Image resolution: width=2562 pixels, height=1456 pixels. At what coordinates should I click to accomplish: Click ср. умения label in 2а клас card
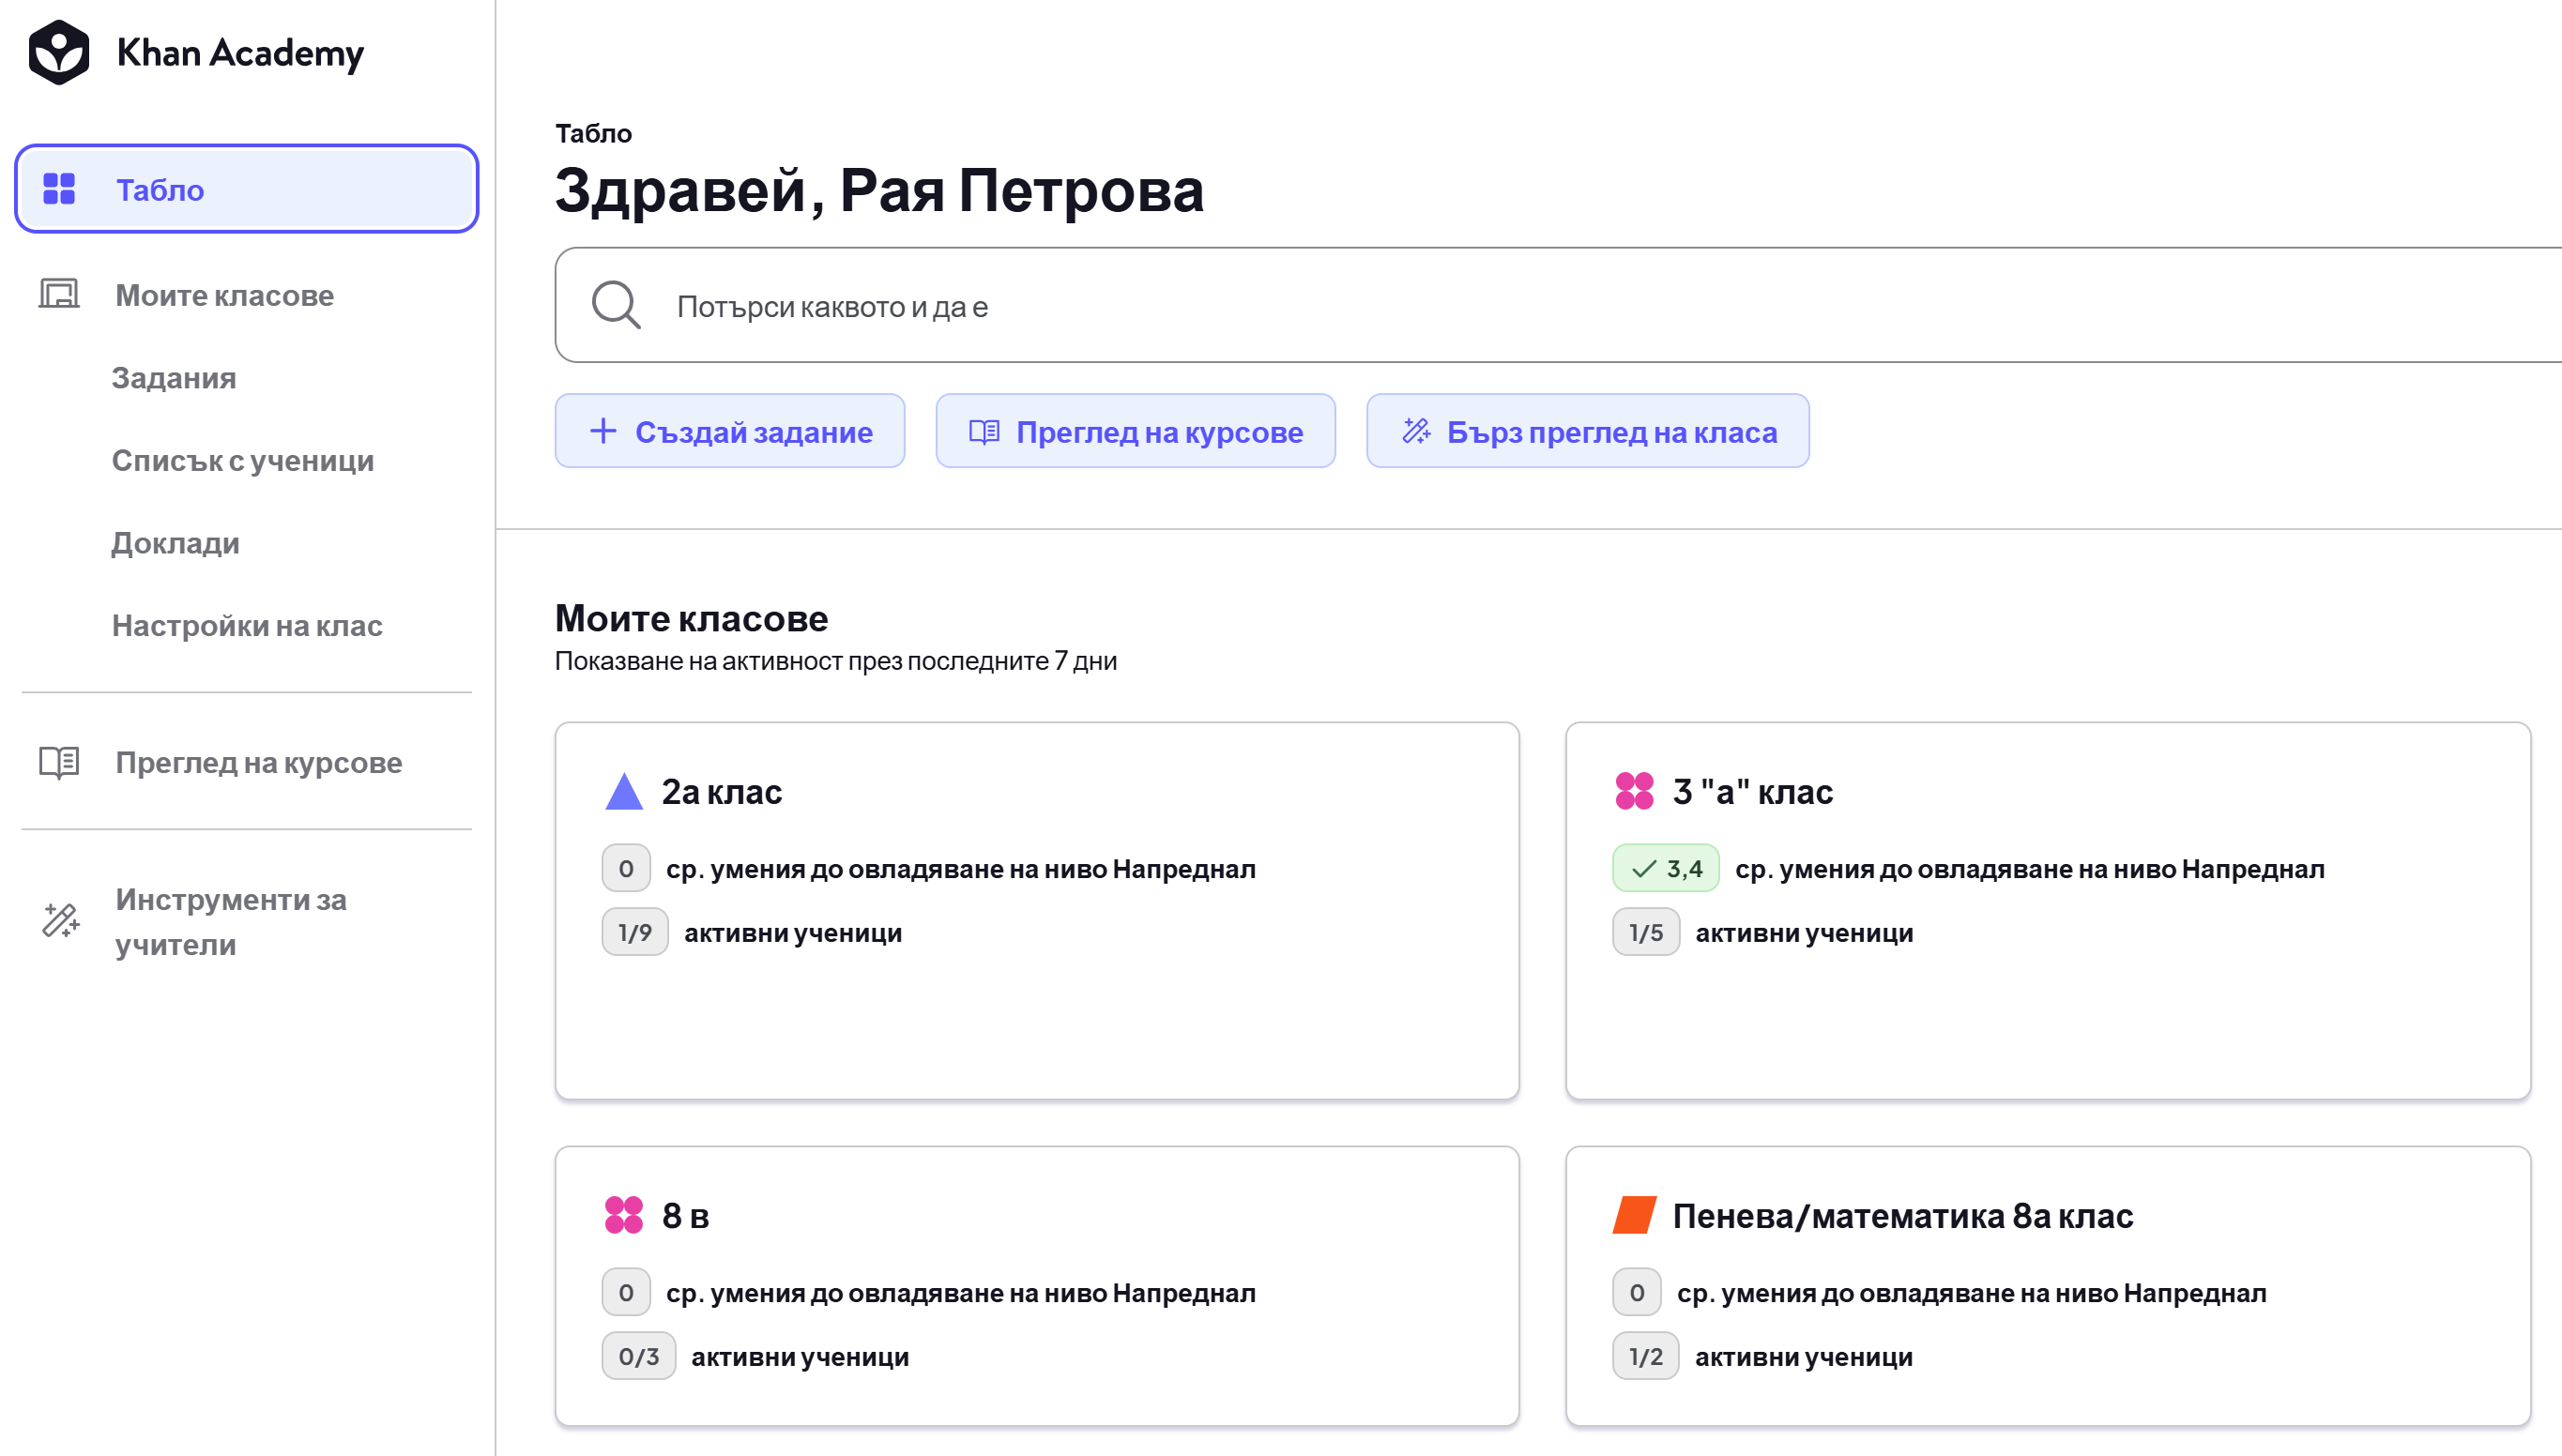tap(961, 868)
